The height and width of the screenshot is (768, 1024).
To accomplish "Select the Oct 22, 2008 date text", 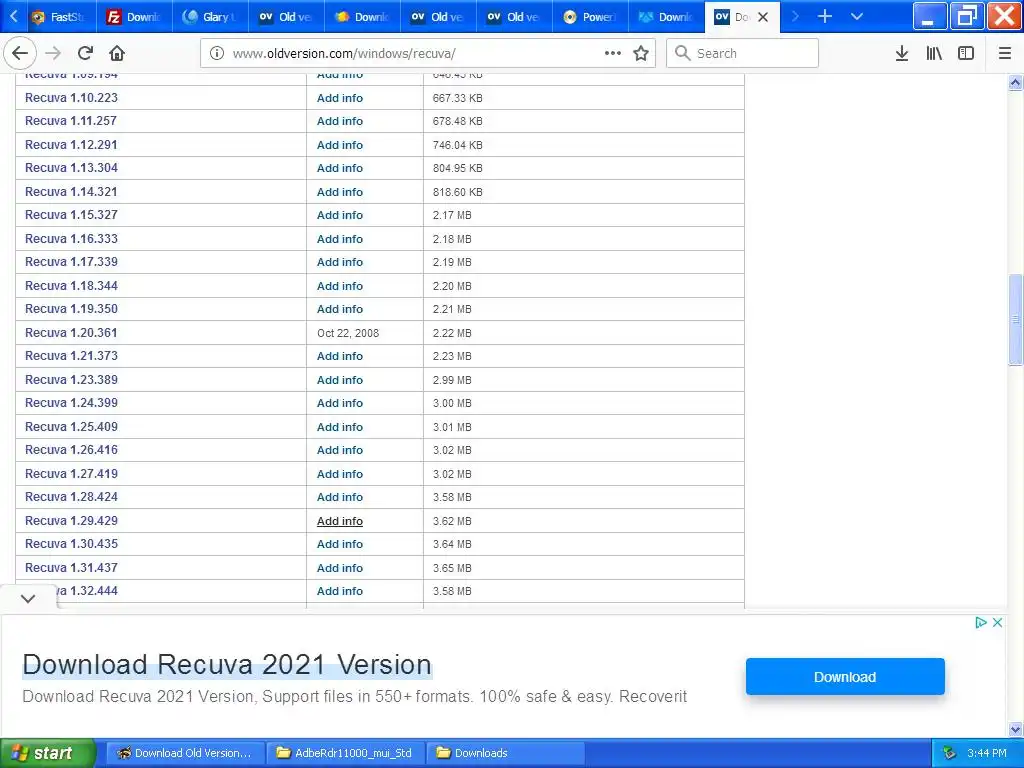I will coord(348,333).
